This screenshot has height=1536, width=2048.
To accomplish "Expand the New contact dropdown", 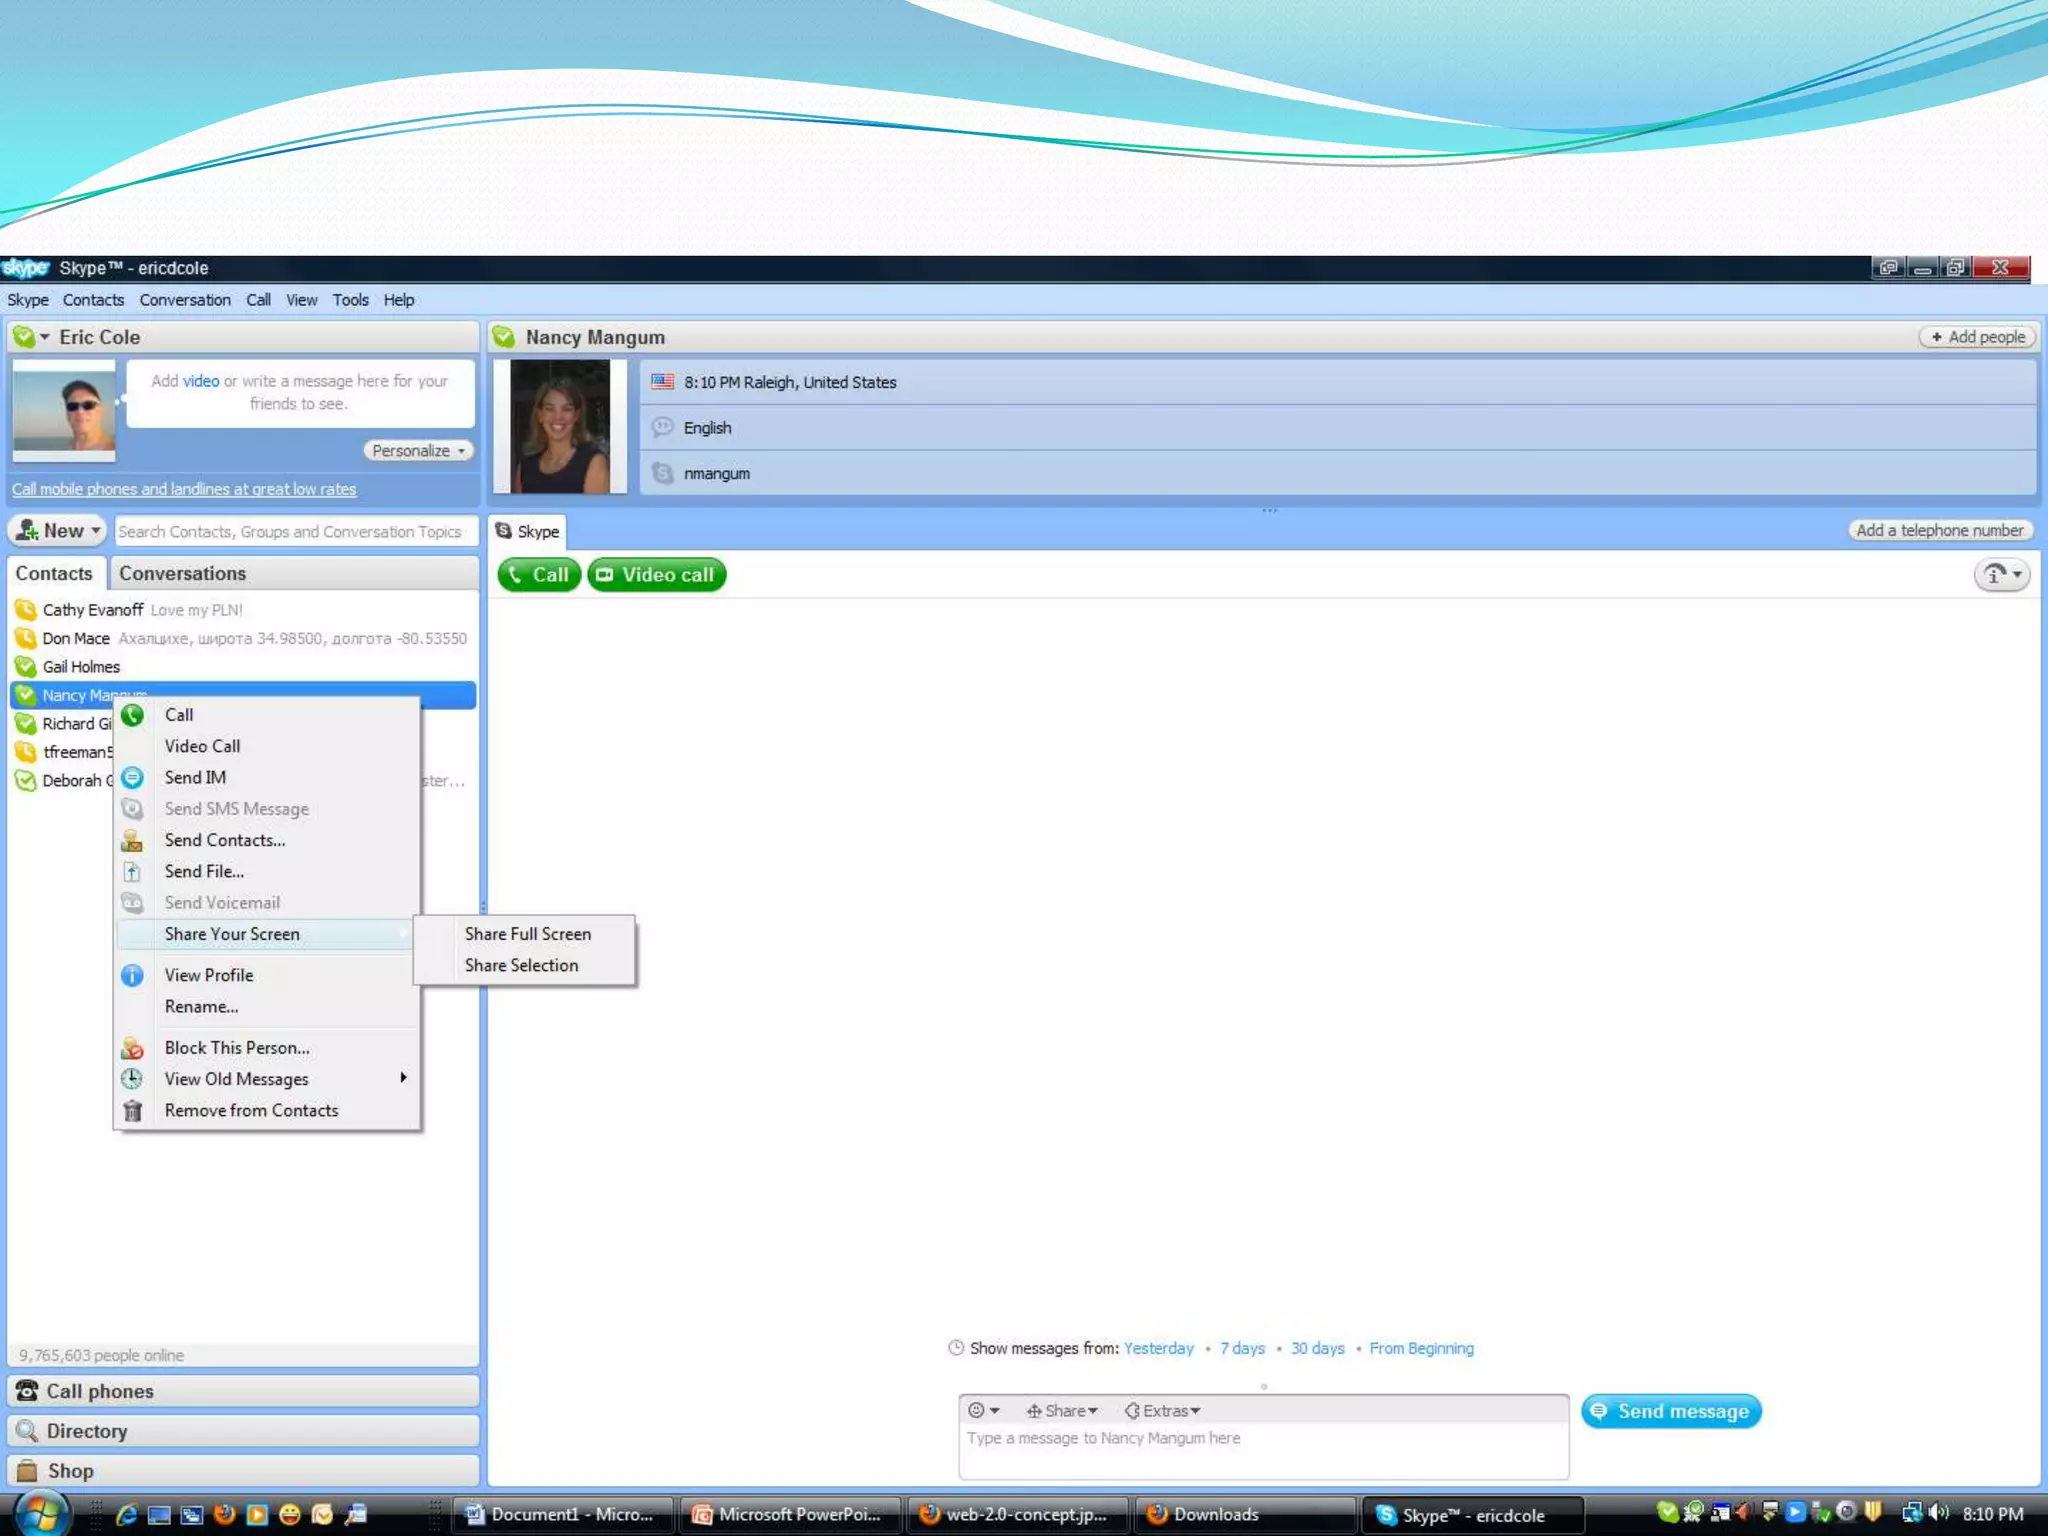I will 96,531.
